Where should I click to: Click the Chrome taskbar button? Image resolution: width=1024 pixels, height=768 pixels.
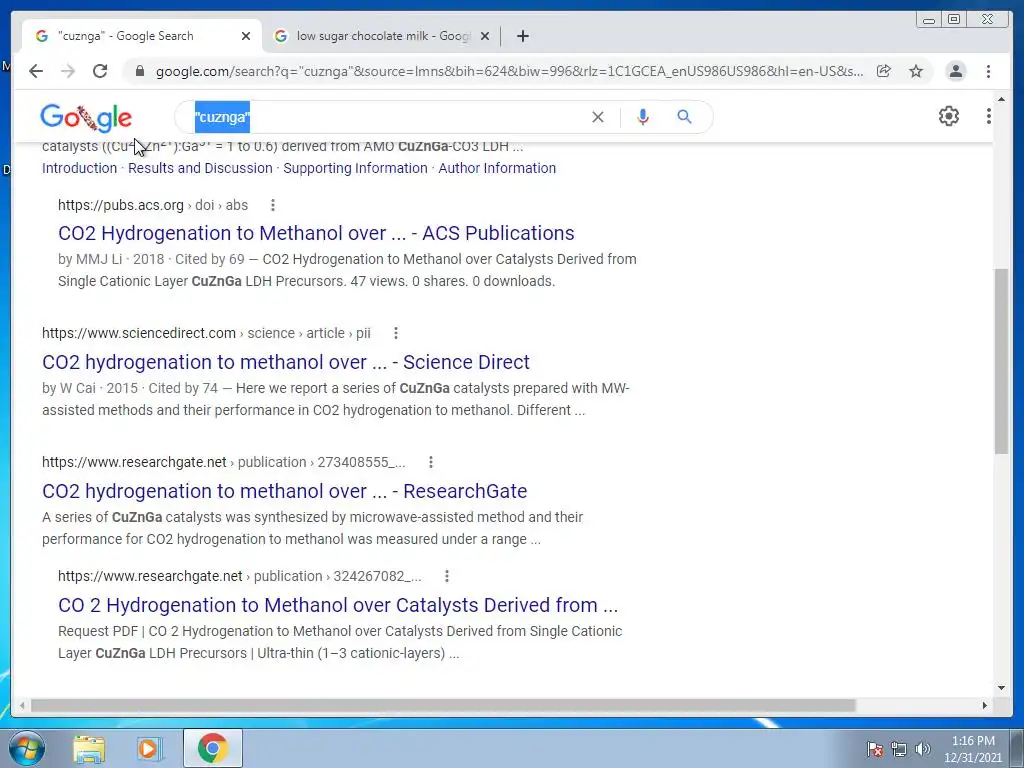[x=213, y=748]
